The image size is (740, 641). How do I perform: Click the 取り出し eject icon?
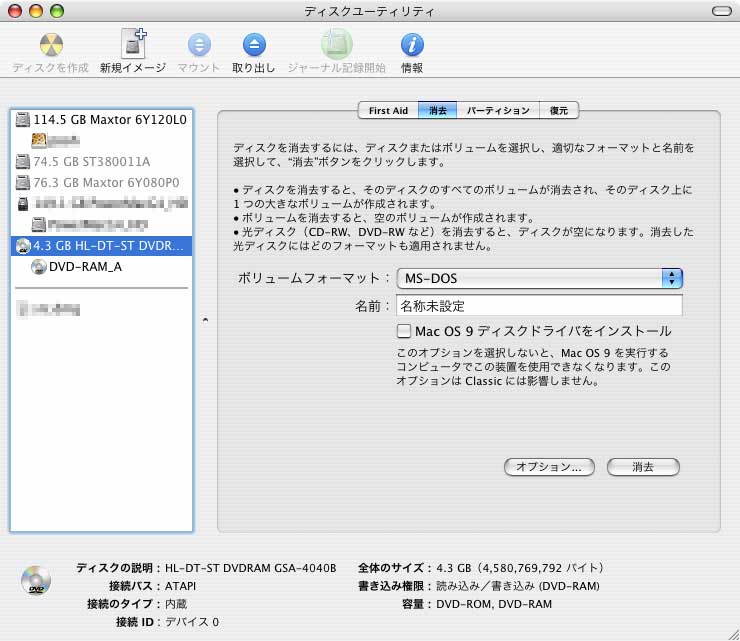tap(254, 45)
